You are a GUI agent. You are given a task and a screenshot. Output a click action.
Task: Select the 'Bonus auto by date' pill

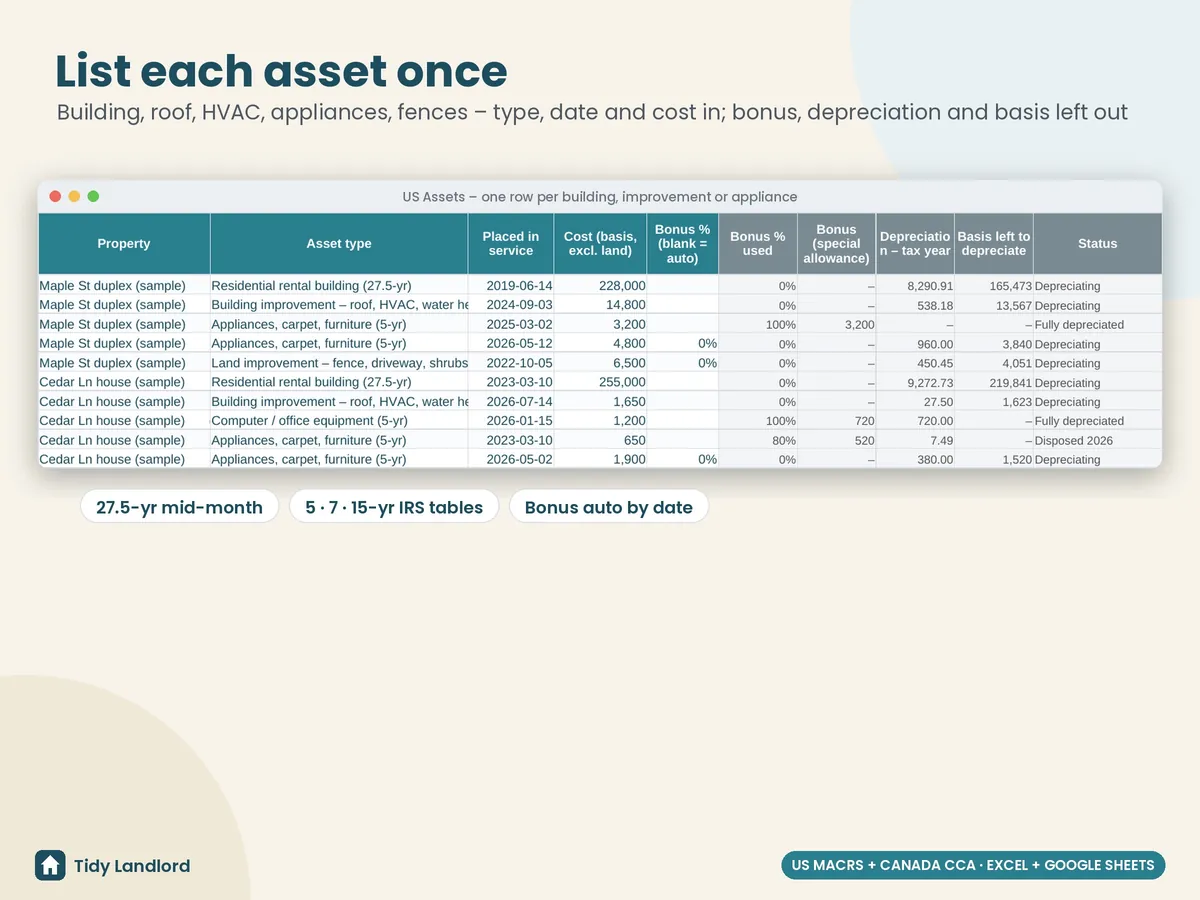609,507
